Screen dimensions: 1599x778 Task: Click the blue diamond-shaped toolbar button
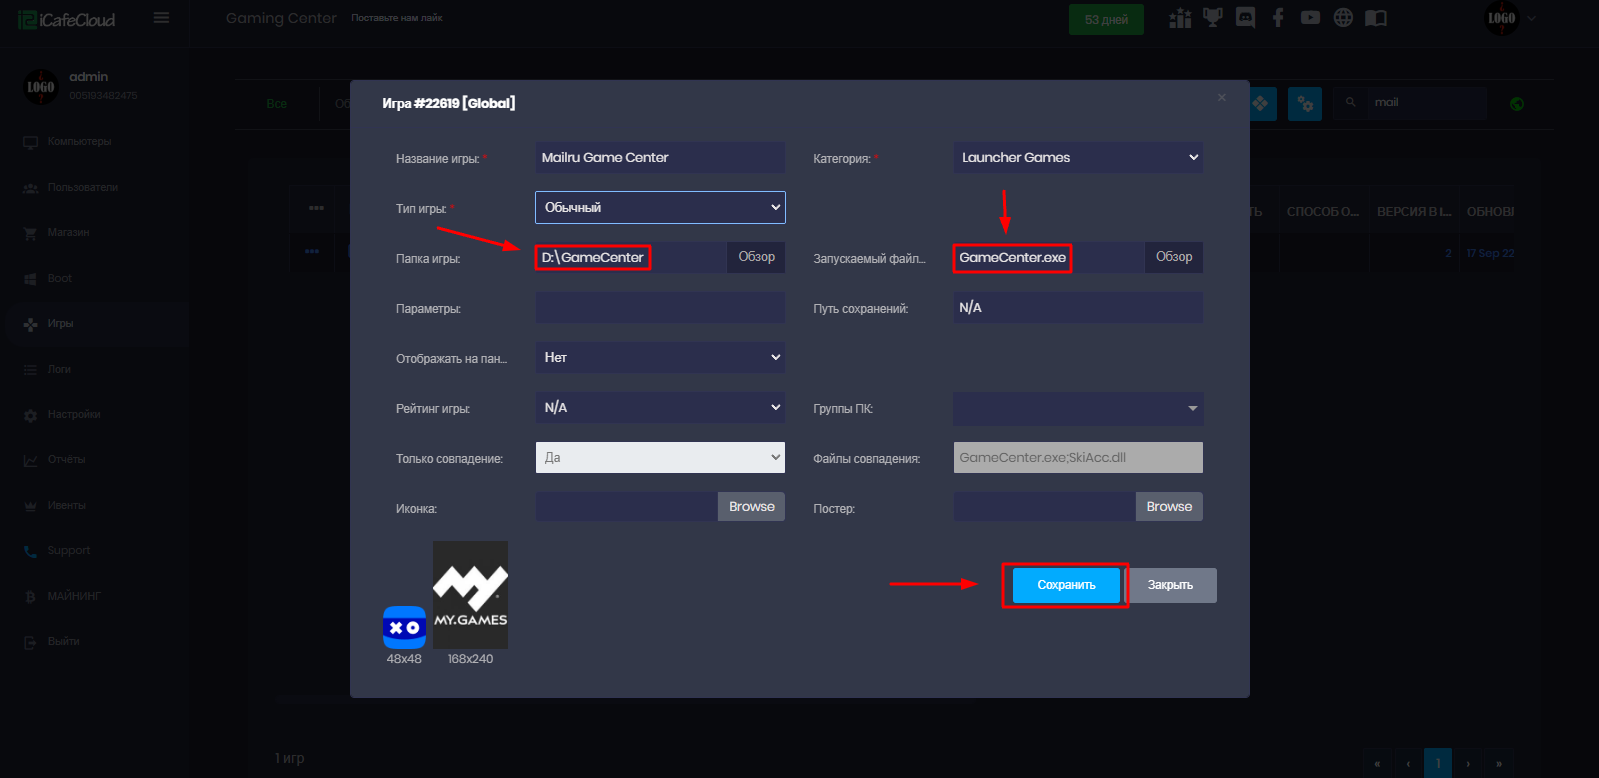(1261, 103)
